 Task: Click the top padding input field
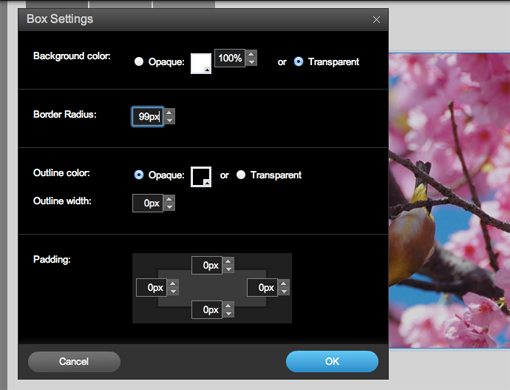tap(207, 265)
